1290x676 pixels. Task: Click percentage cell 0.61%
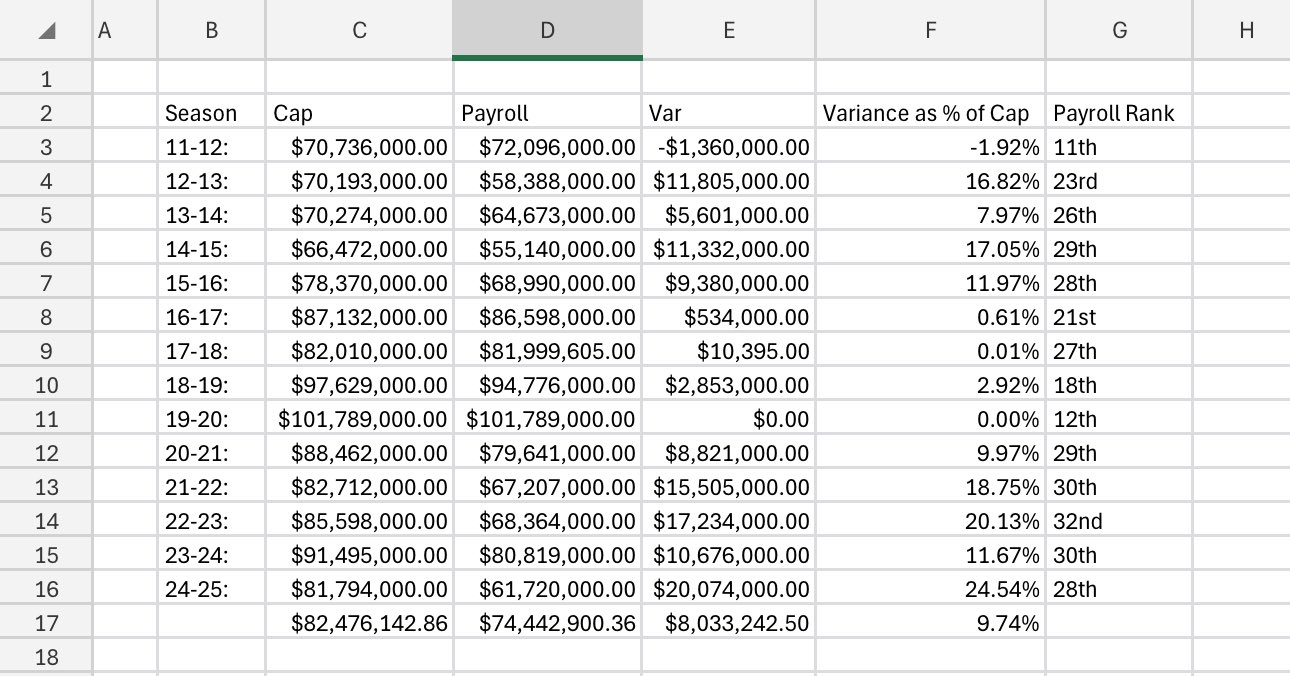tap(930, 317)
